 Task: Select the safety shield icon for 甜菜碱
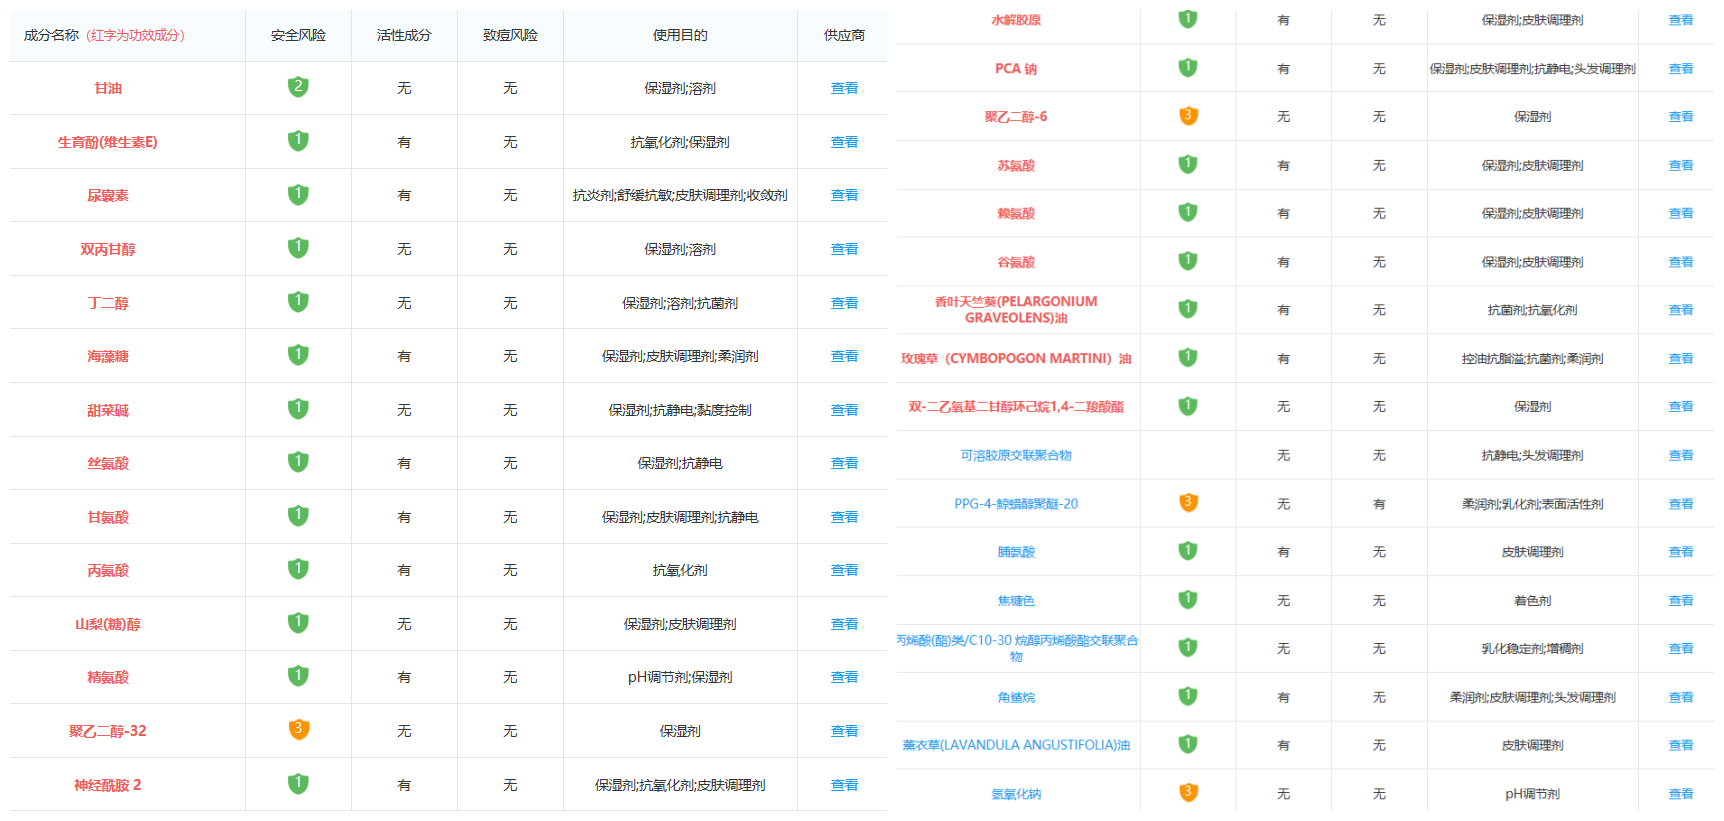(x=298, y=409)
